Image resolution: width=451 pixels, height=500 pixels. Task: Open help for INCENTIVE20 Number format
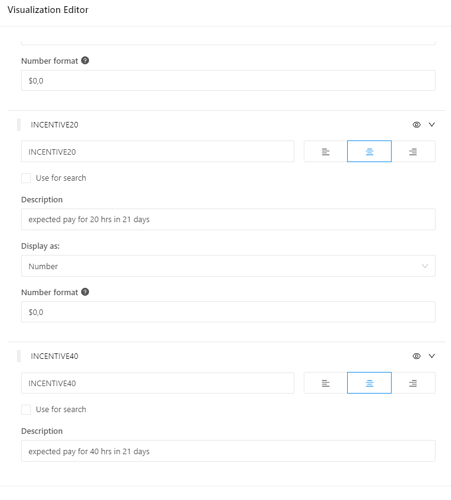click(x=85, y=292)
